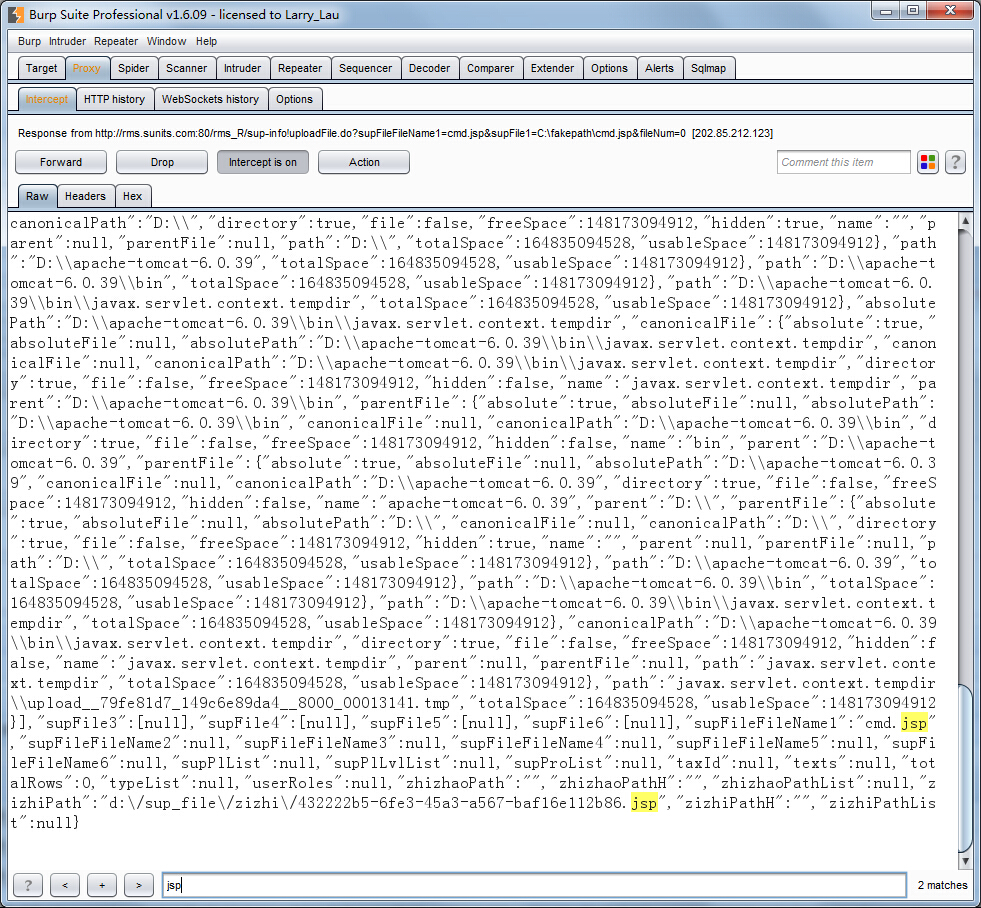The height and width of the screenshot is (908, 981).
Task: Open the Scanner tab
Action: tap(186, 68)
